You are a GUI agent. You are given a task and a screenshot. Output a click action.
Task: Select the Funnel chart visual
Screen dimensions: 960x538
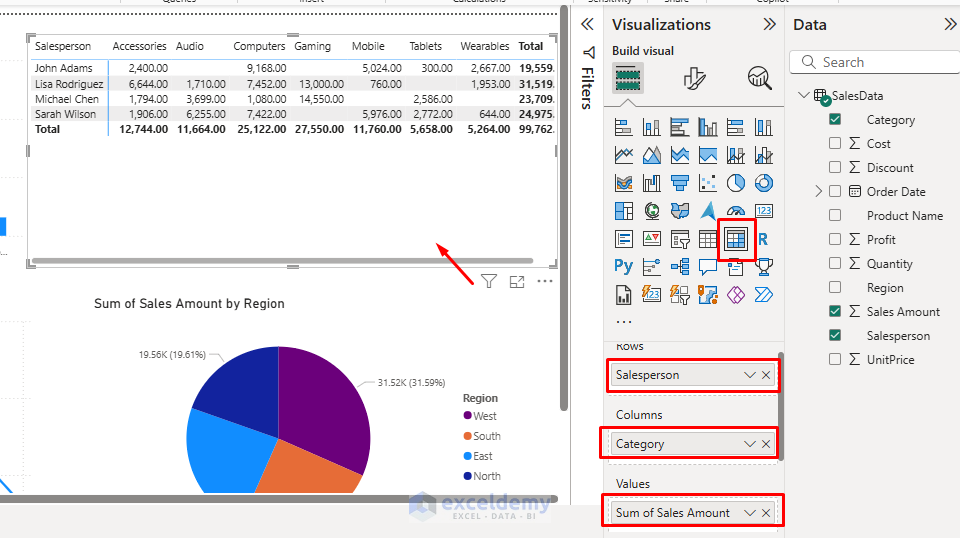[x=680, y=183]
